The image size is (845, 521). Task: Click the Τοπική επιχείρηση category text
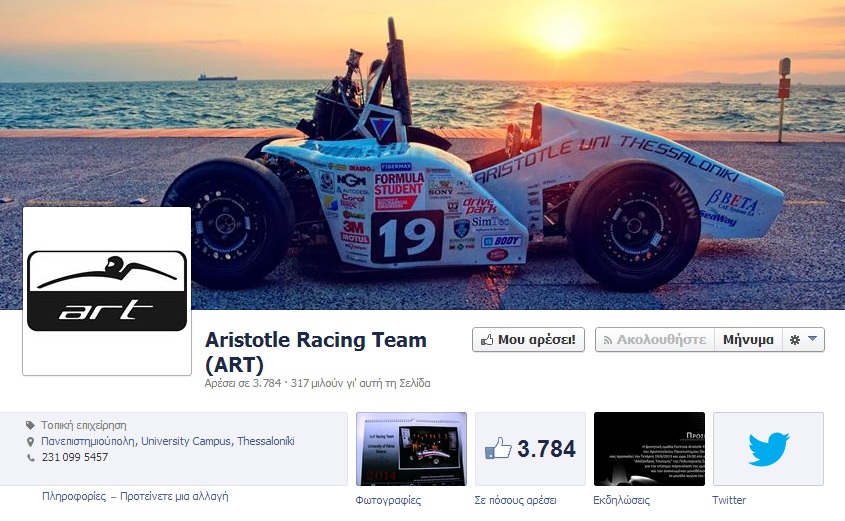(84, 425)
